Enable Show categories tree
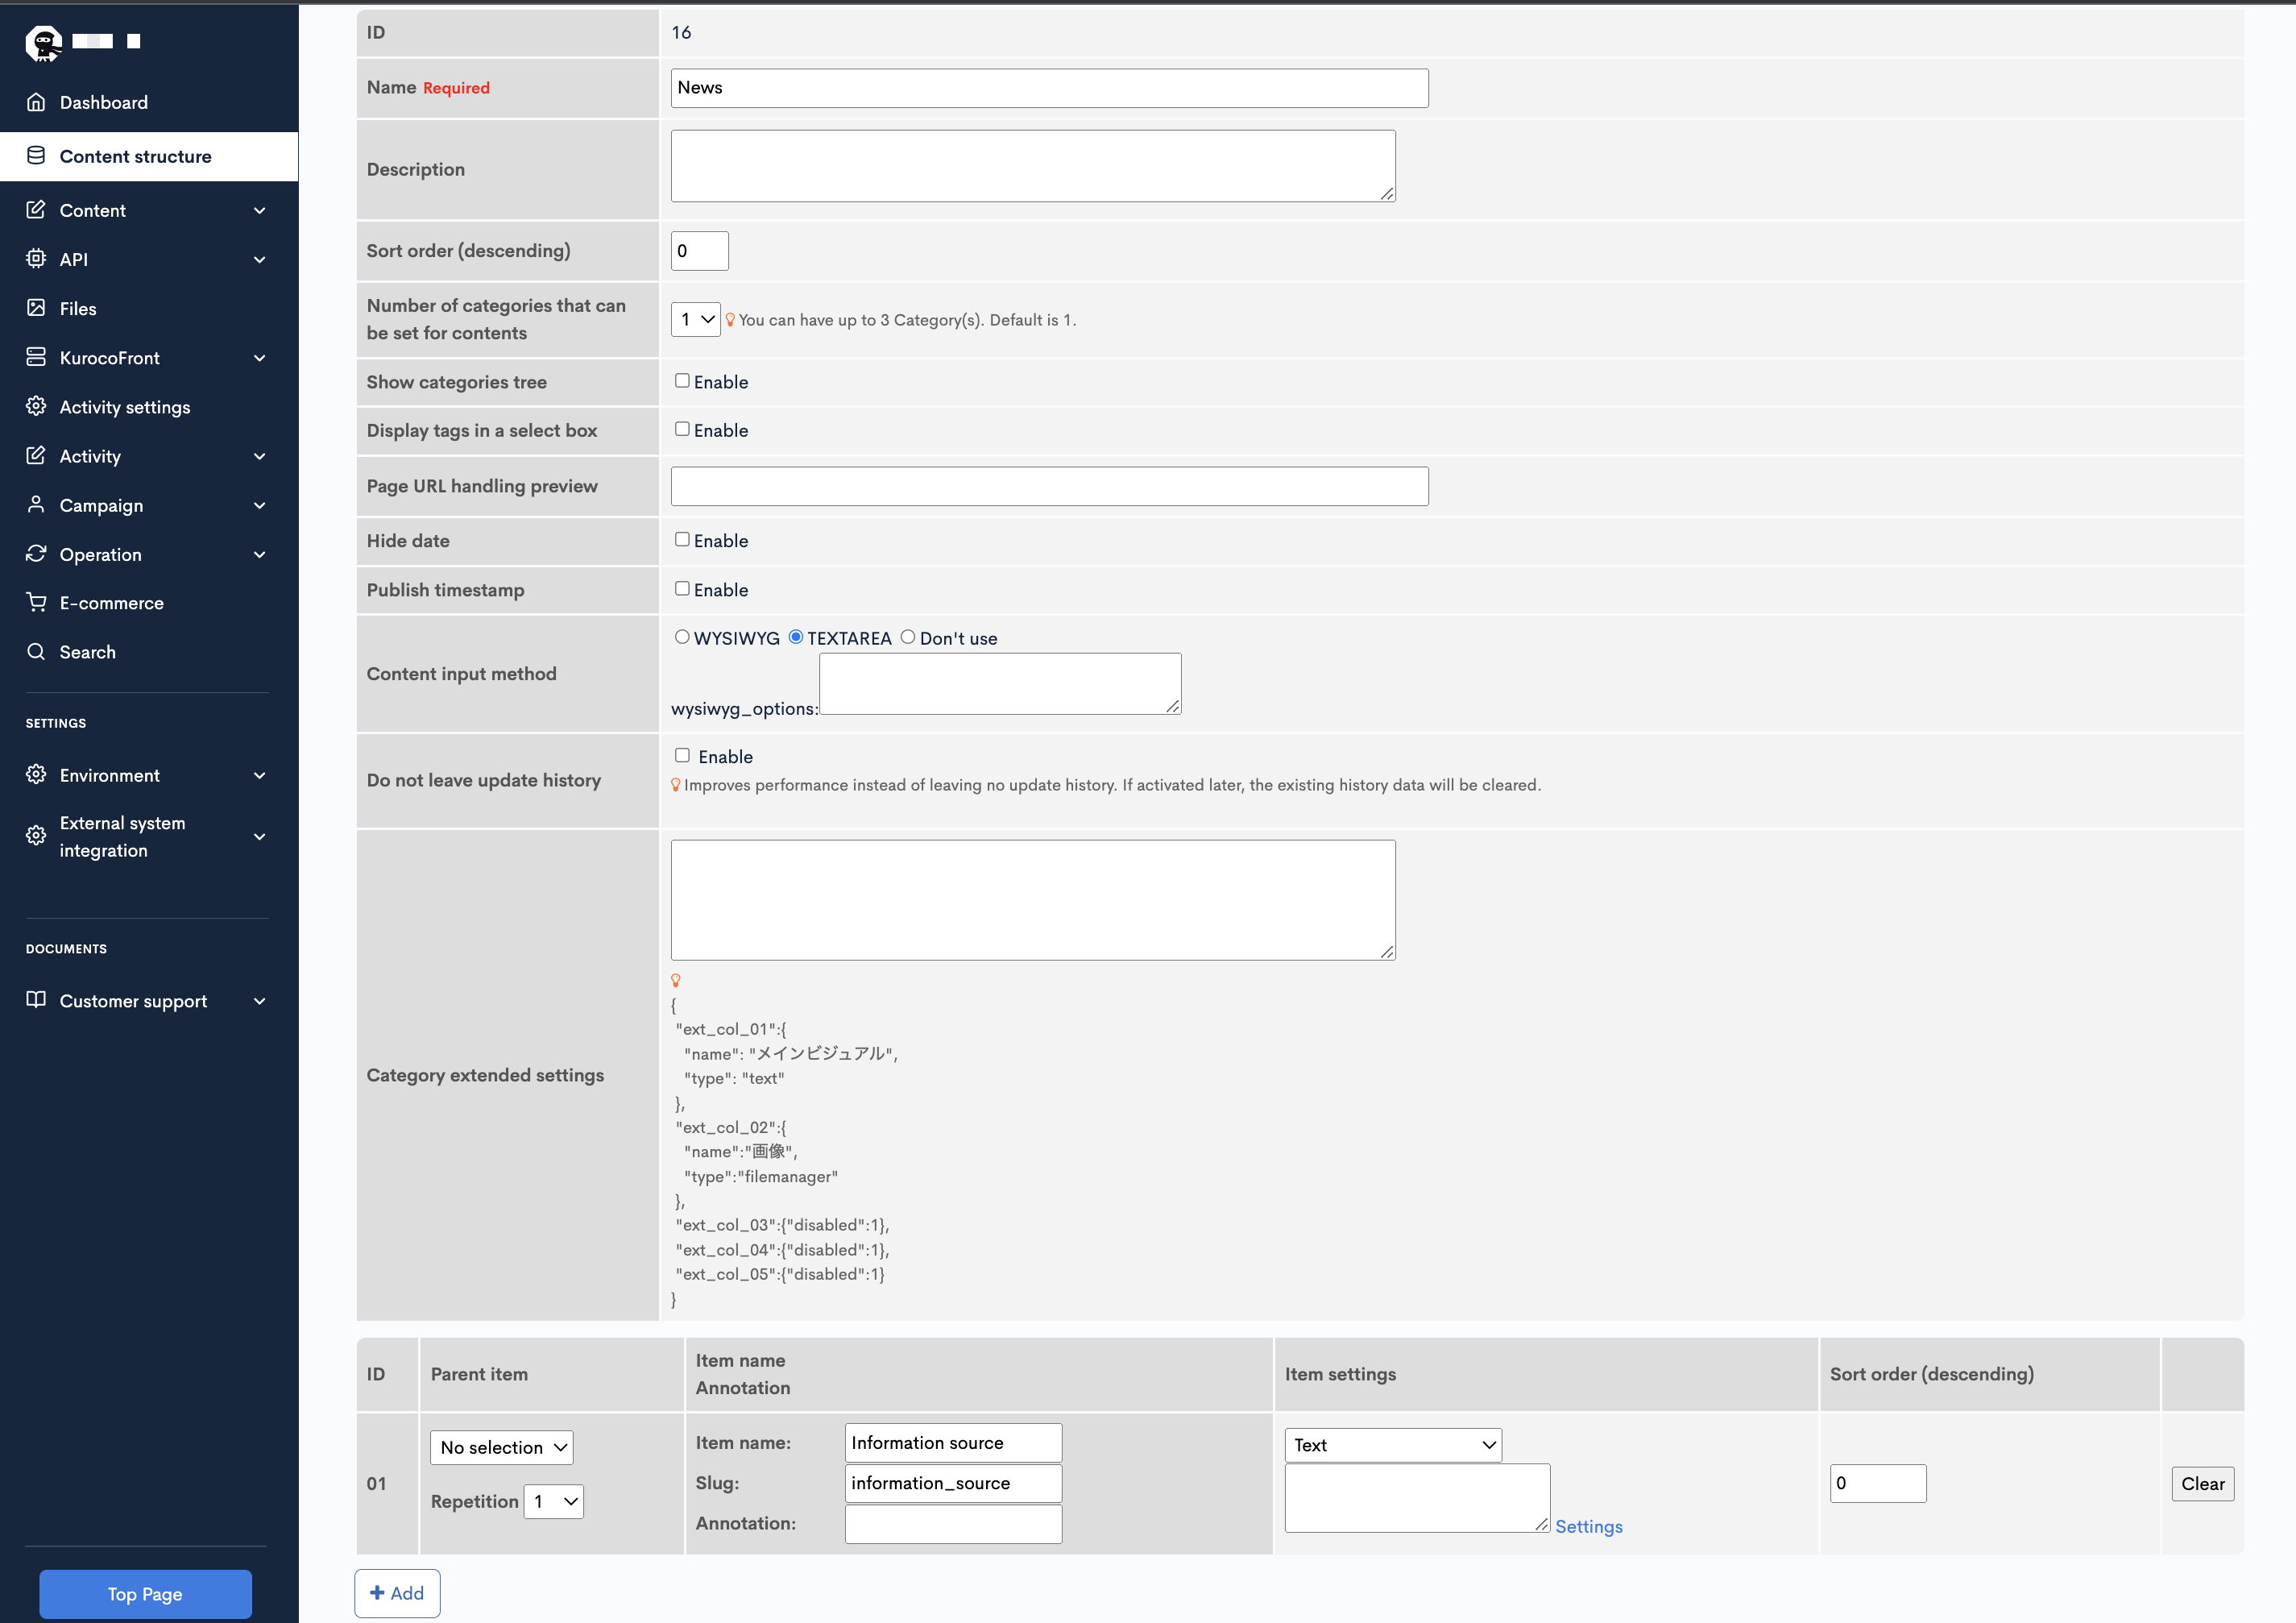This screenshot has height=1623, width=2296. pos(682,380)
